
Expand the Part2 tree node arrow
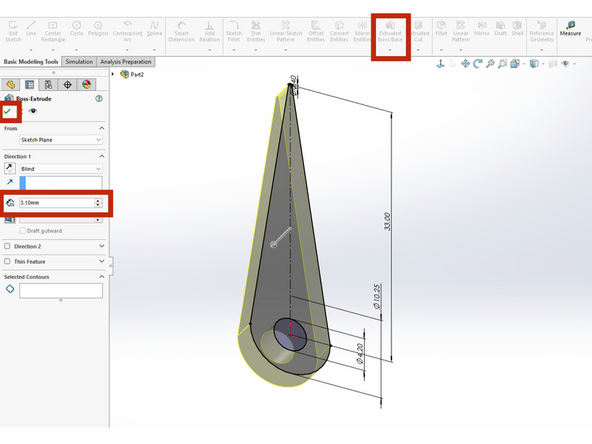113,74
